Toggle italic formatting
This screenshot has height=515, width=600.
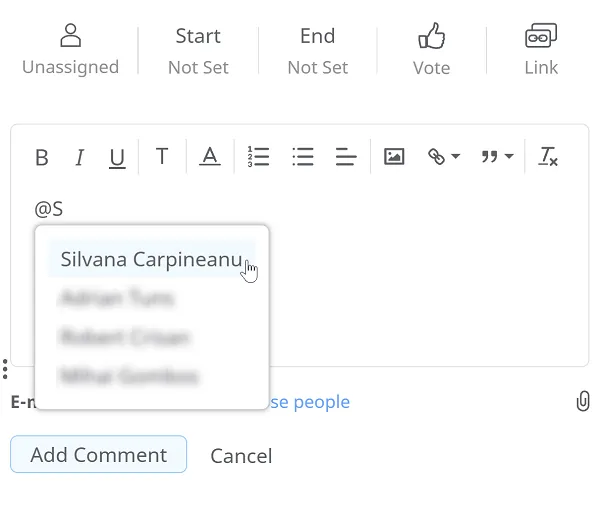[79, 157]
